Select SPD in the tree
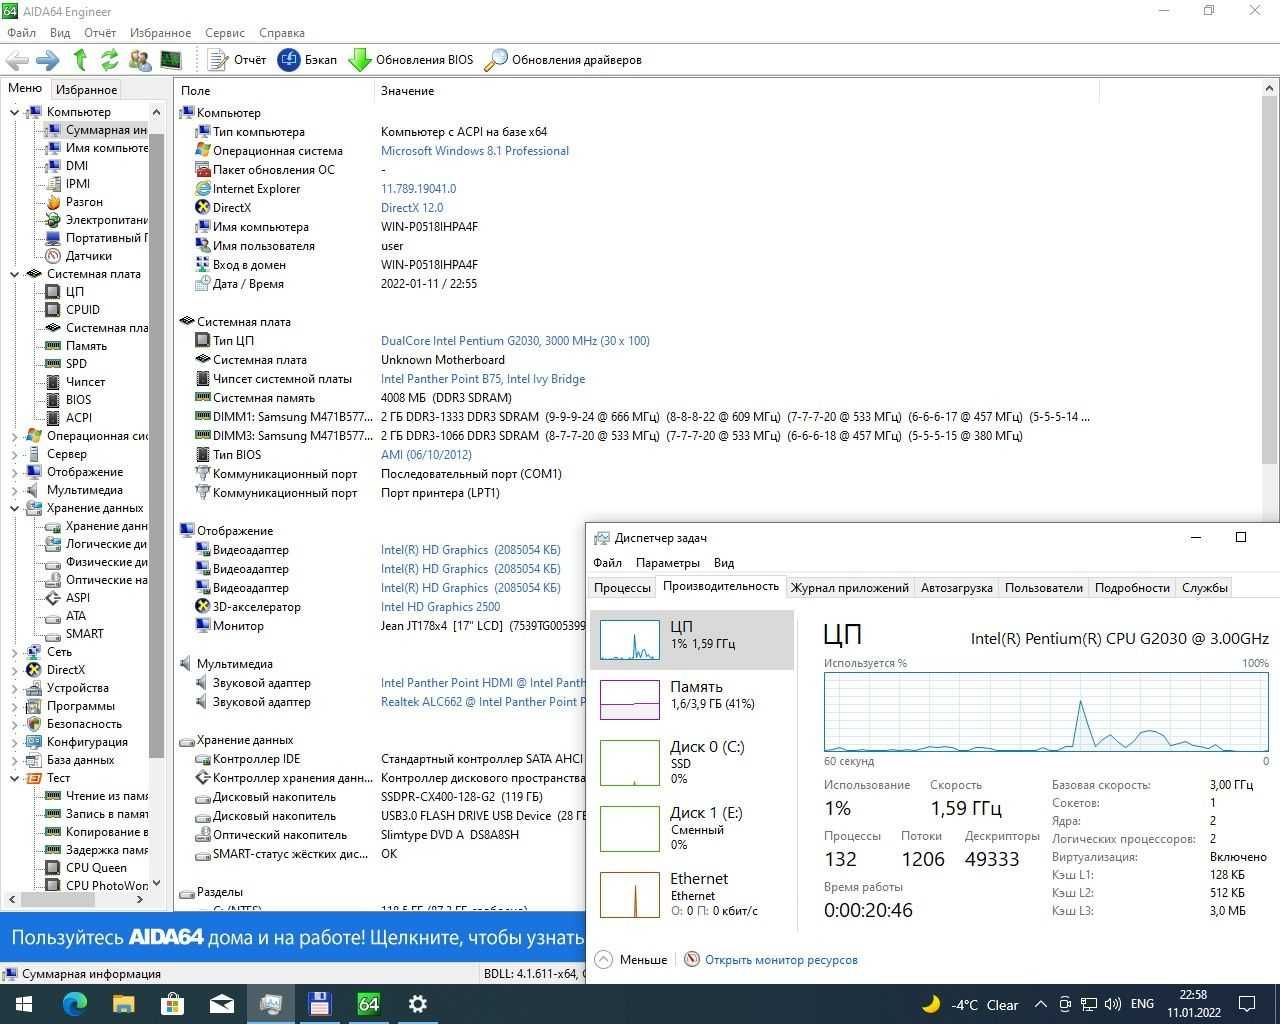1280x1024 pixels. [x=76, y=364]
